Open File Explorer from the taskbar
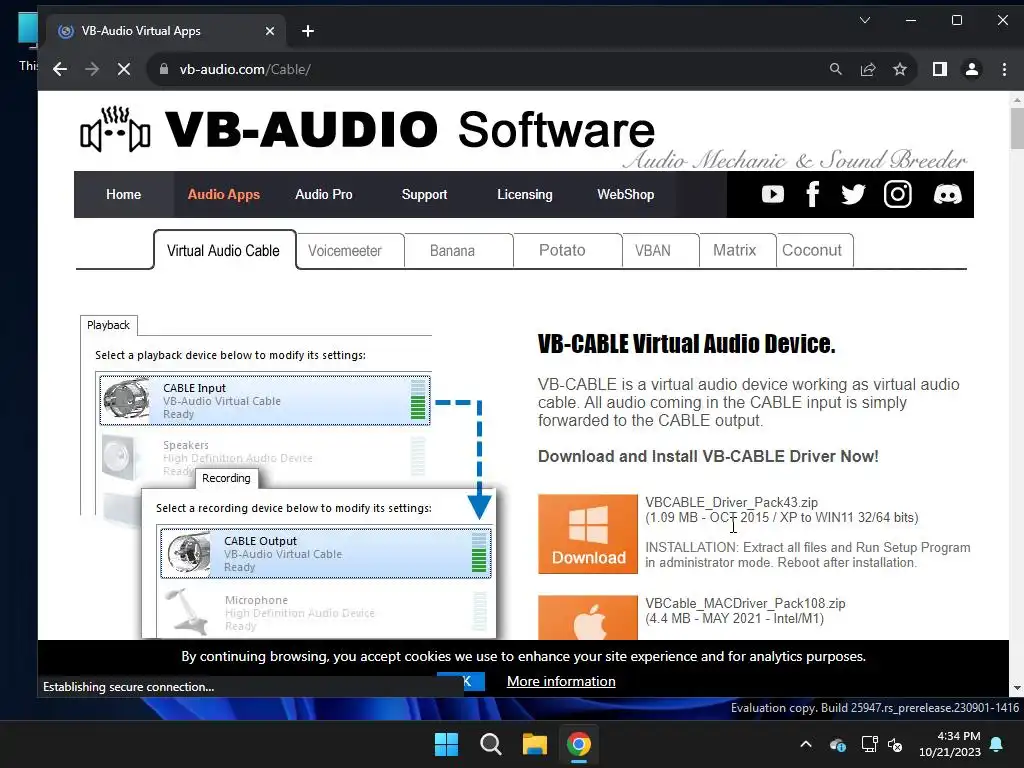Screen dimensions: 1024x768 pos(534,744)
